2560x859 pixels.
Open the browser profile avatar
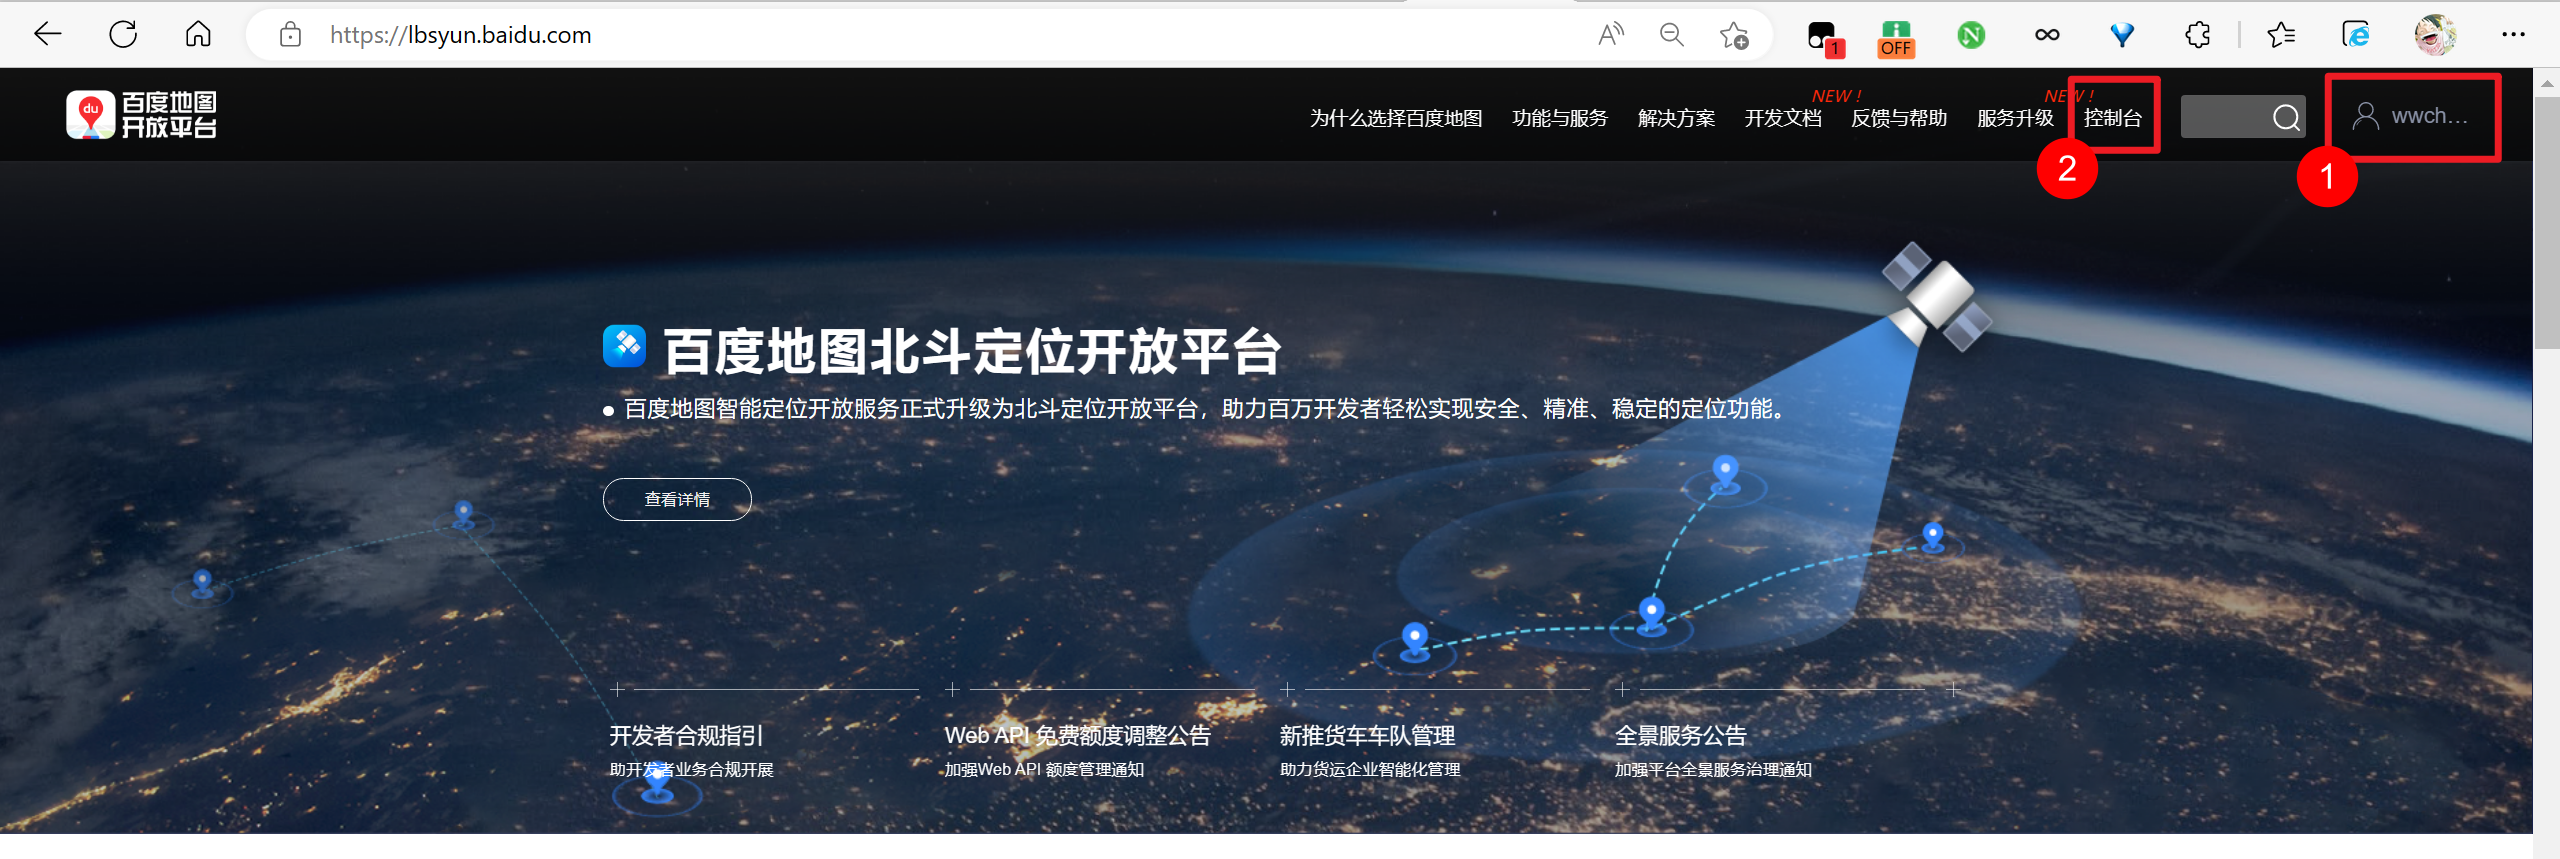[2435, 35]
